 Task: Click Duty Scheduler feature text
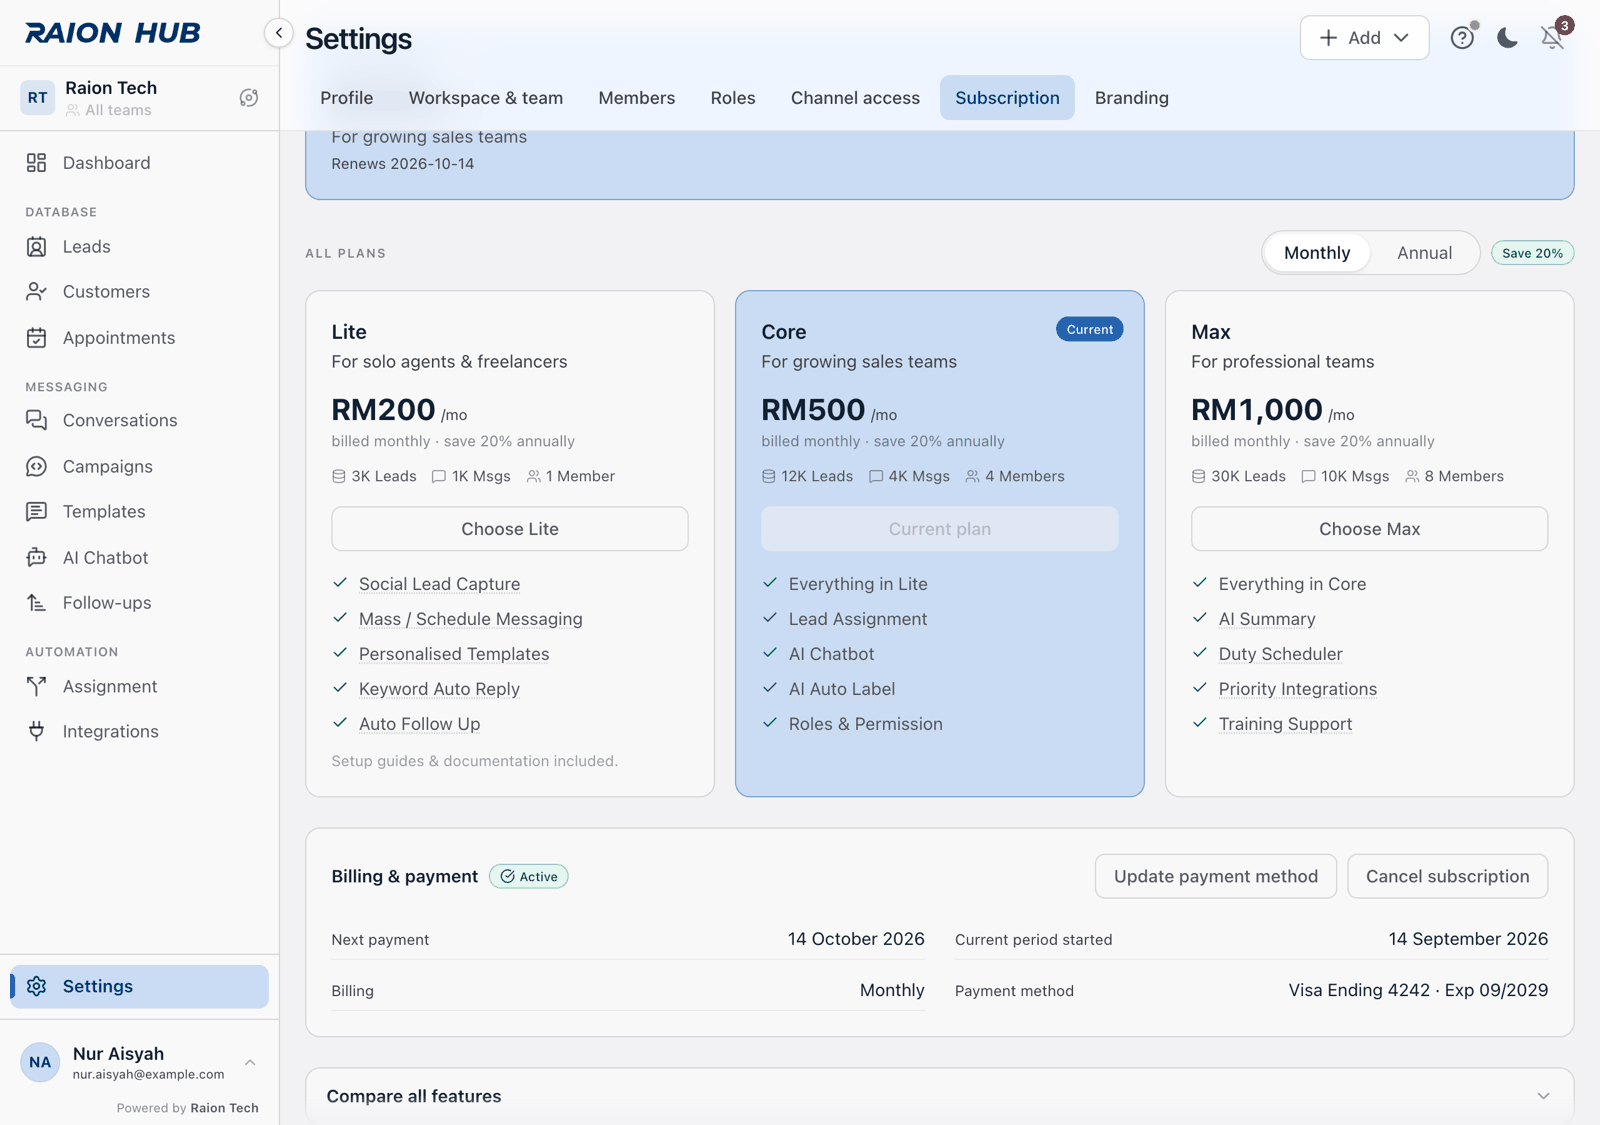point(1280,654)
